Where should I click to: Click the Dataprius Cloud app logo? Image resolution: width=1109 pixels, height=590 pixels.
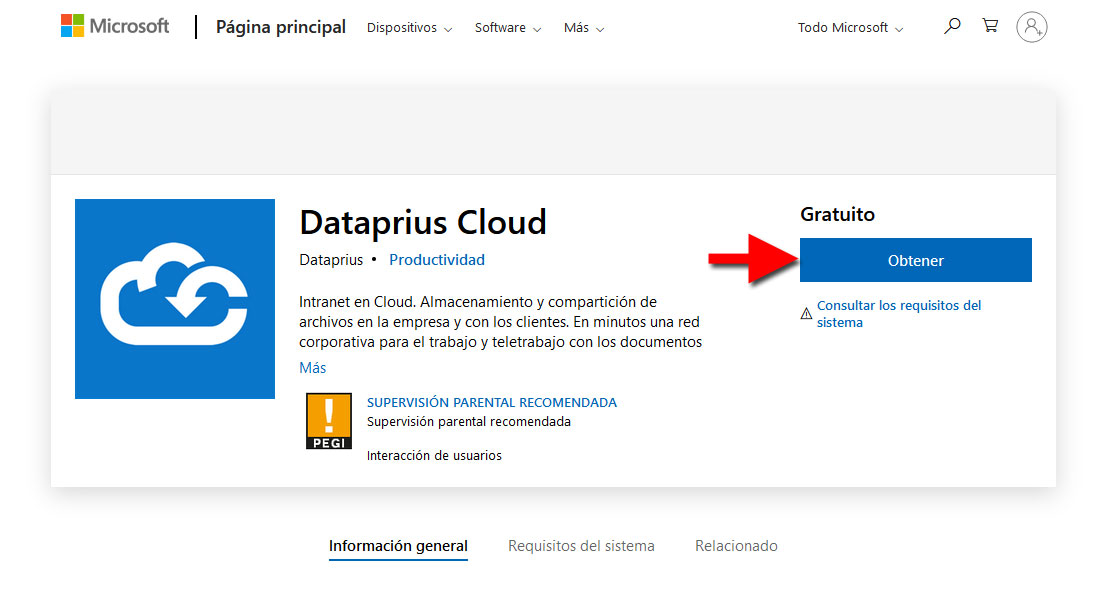tap(175, 299)
